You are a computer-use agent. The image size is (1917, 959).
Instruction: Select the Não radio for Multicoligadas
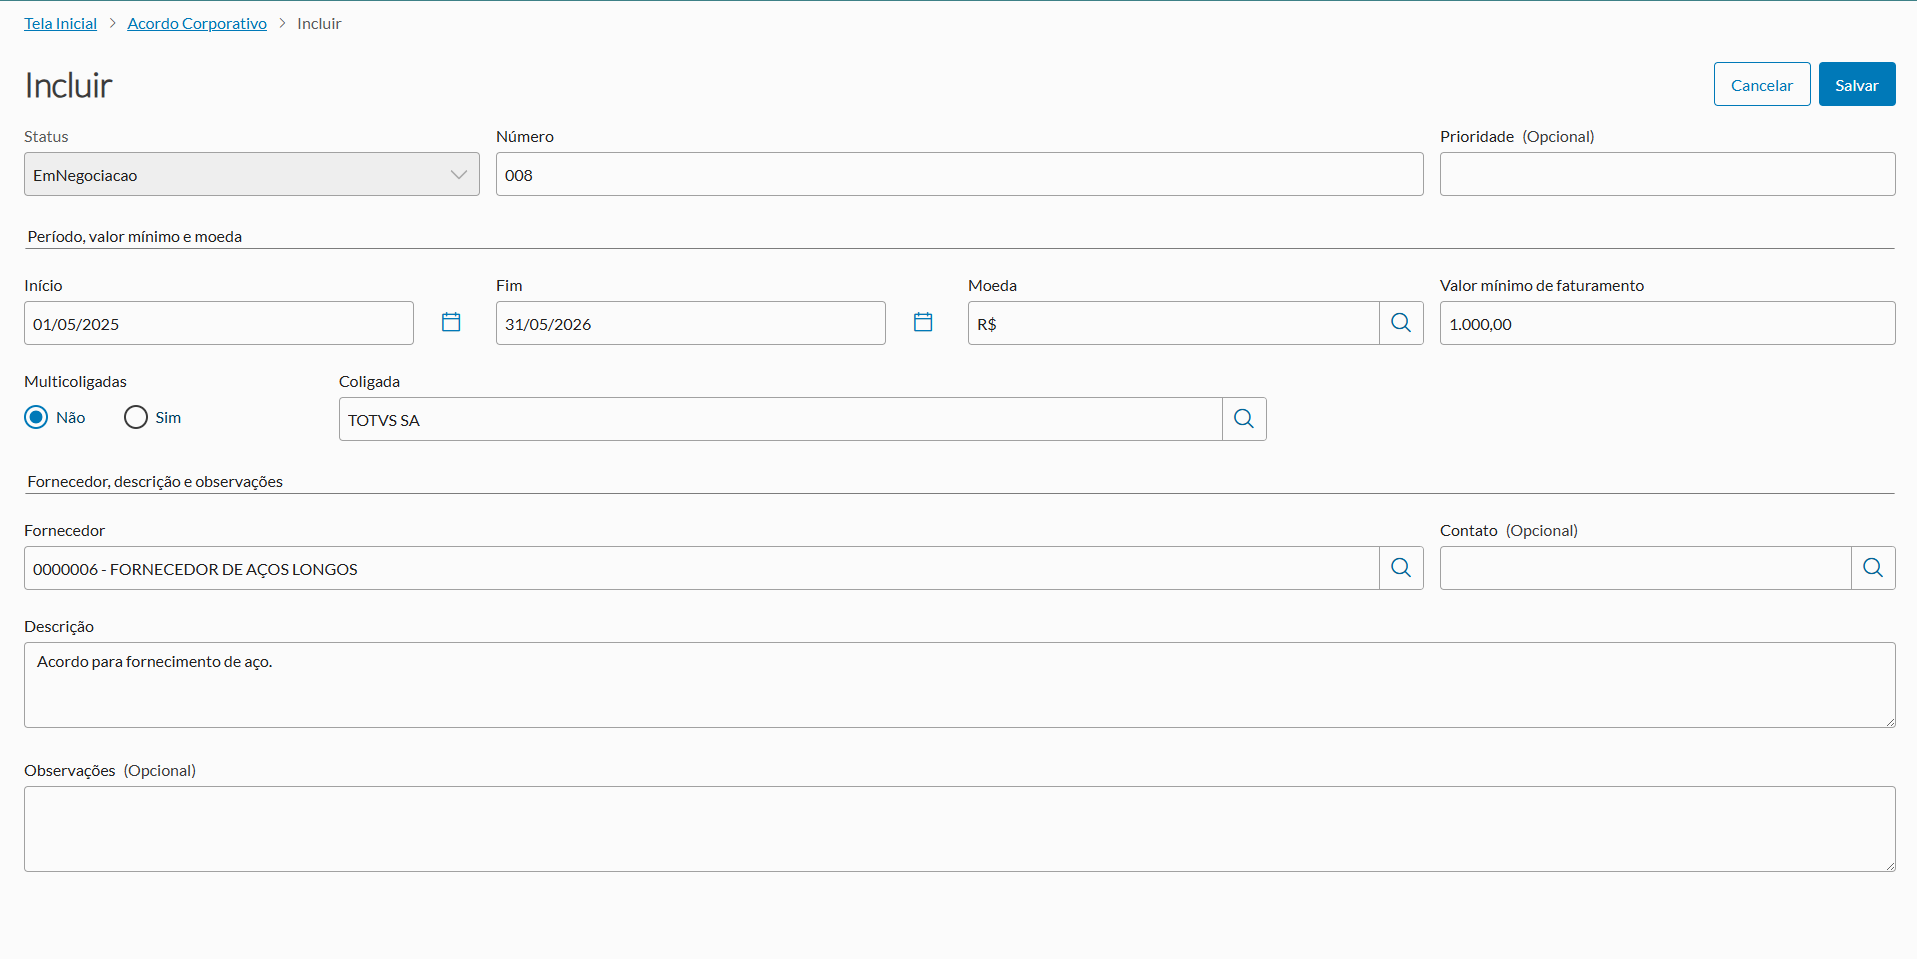click(36, 417)
